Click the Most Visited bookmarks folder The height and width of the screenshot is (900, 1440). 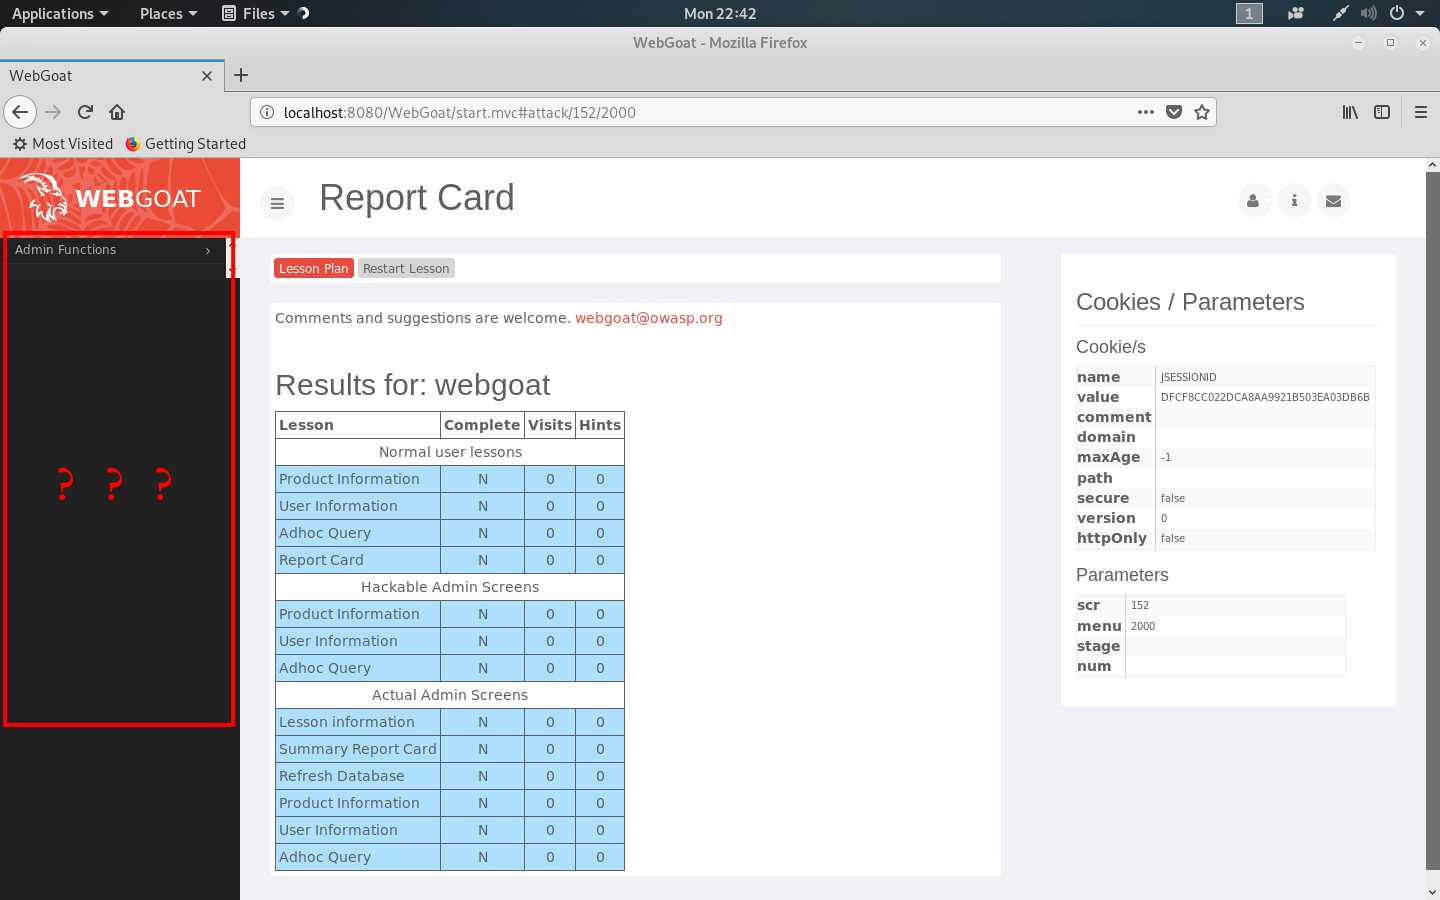point(62,144)
